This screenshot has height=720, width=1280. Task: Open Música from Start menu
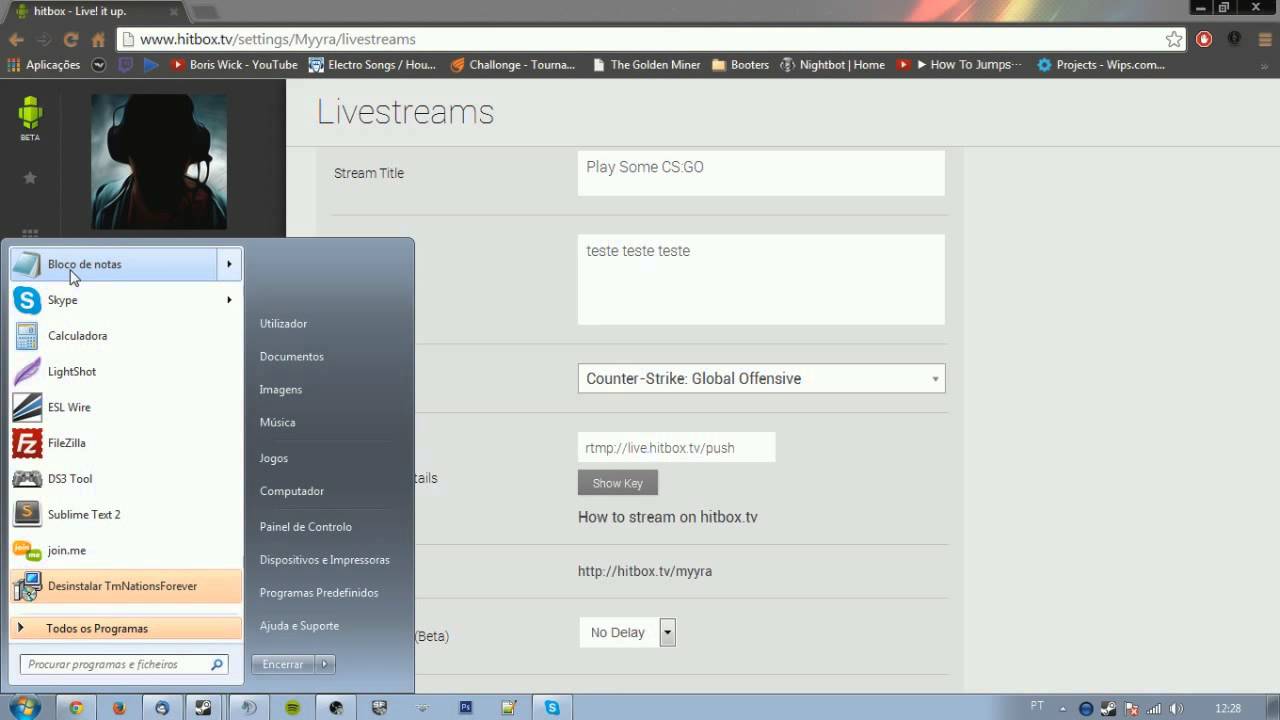pos(277,423)
